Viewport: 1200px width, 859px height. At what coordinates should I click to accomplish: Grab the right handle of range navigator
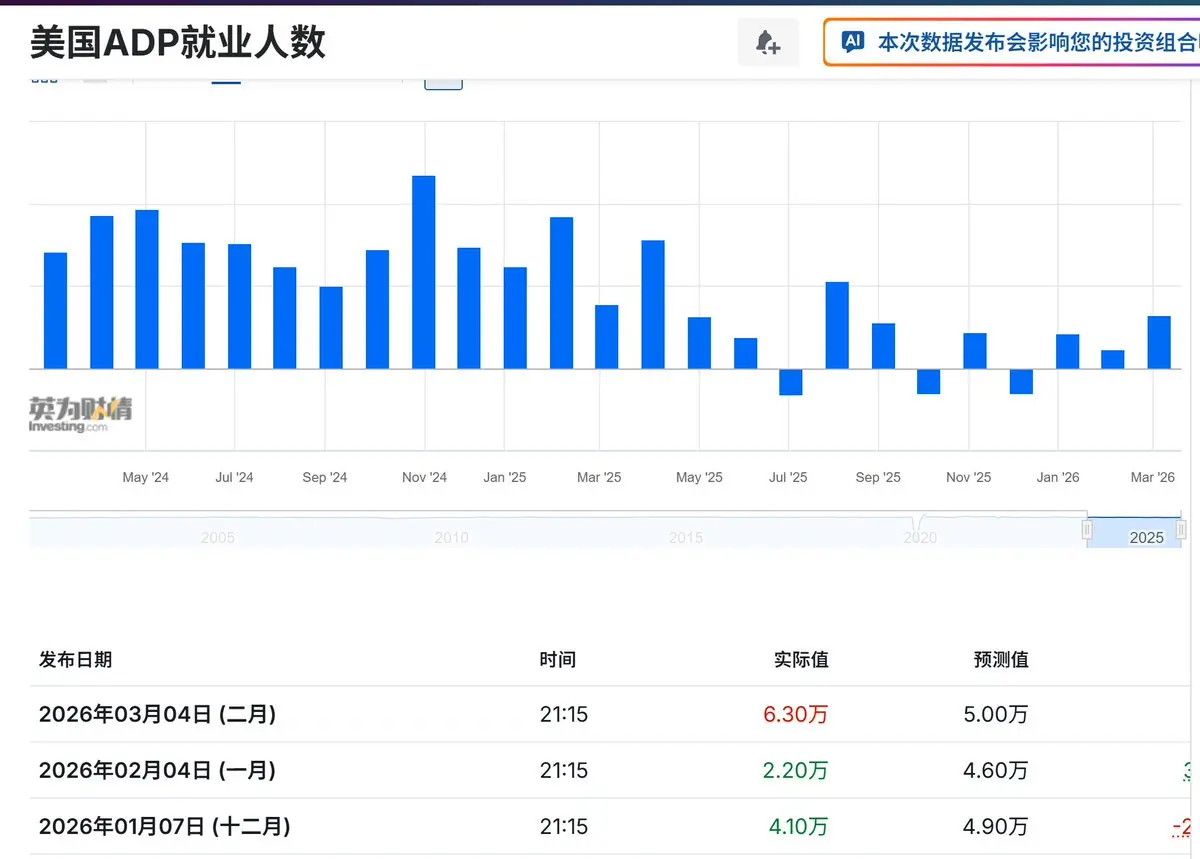click(x=1181, y=529)
